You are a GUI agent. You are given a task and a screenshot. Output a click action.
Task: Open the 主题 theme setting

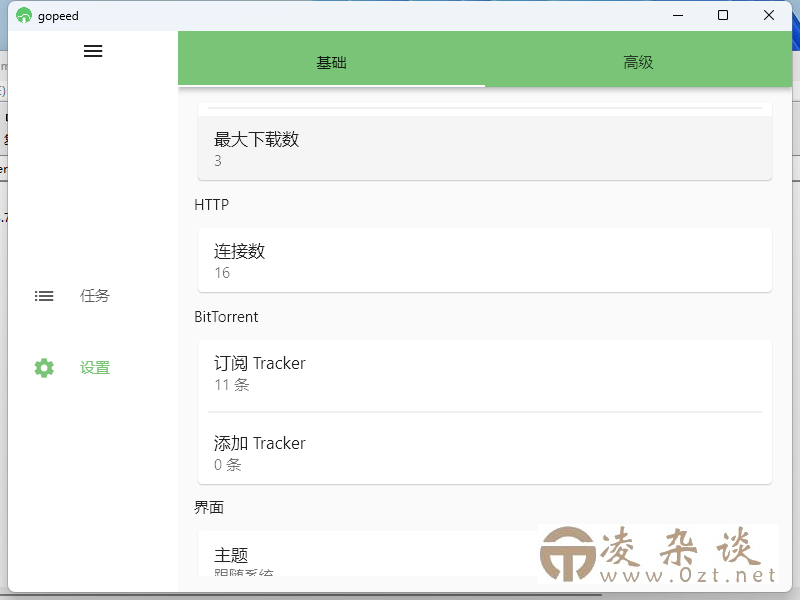tap(485, 555)
